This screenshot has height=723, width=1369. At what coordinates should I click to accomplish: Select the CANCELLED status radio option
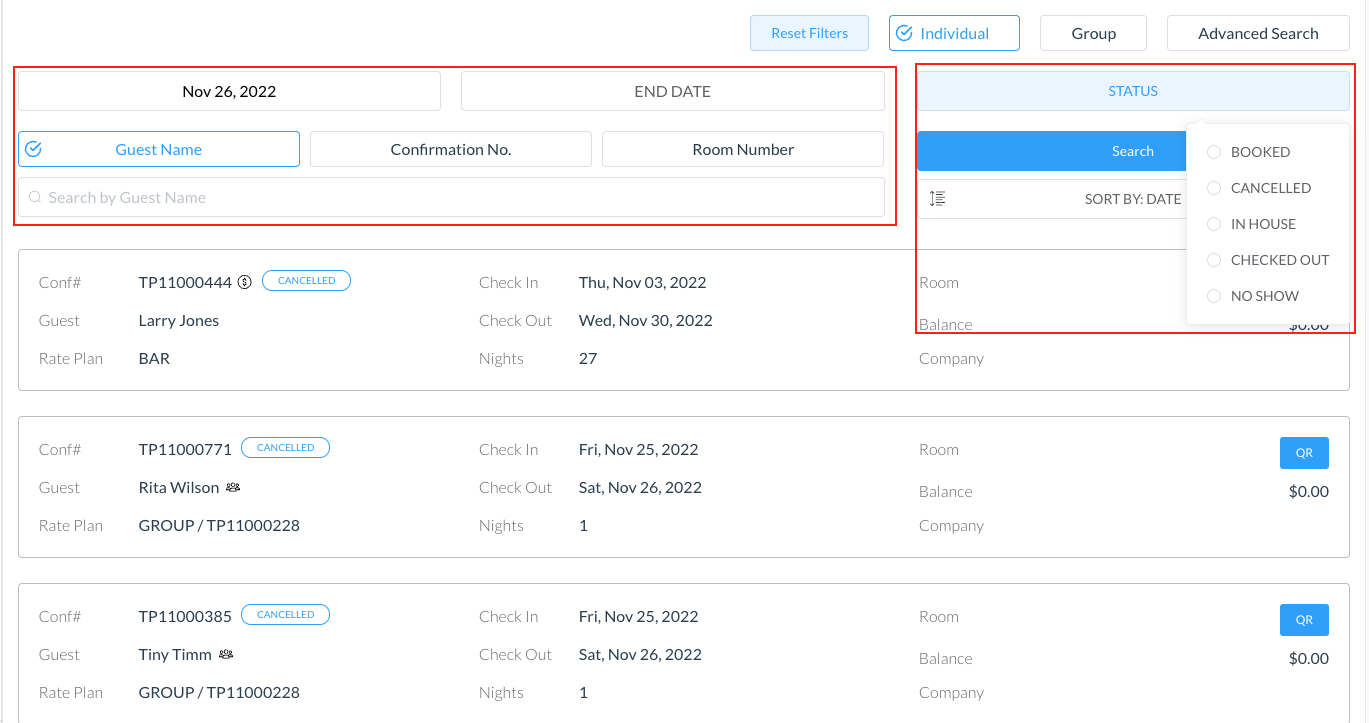[1214, 188]
